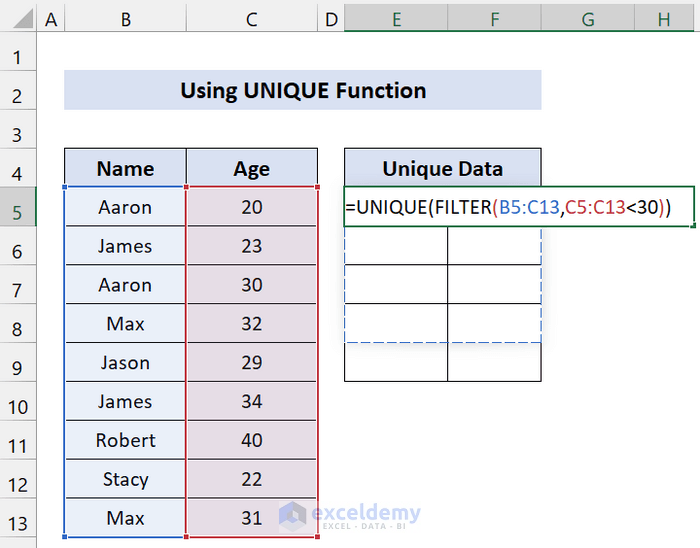Click empty cell E9 in Unique Data table
700x548 pixels.
click(x=396, y=362)
